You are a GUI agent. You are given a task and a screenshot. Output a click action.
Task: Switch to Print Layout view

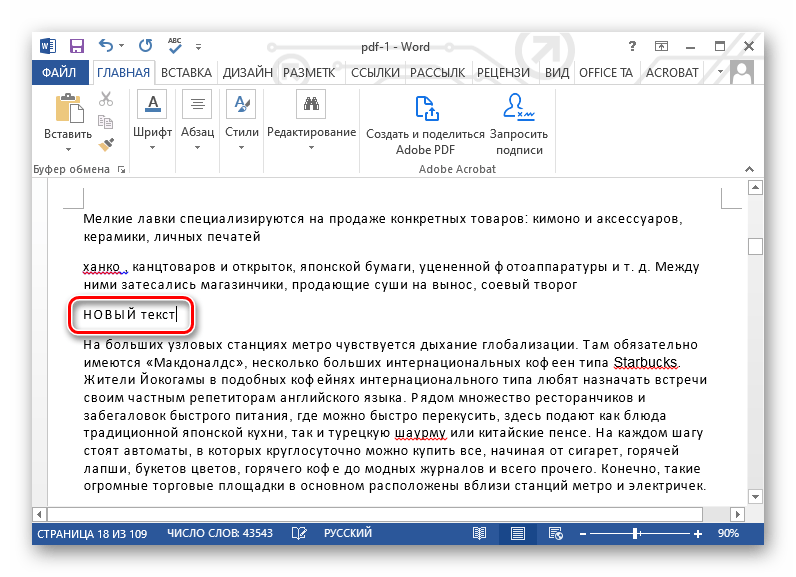[x=520, y=534]
